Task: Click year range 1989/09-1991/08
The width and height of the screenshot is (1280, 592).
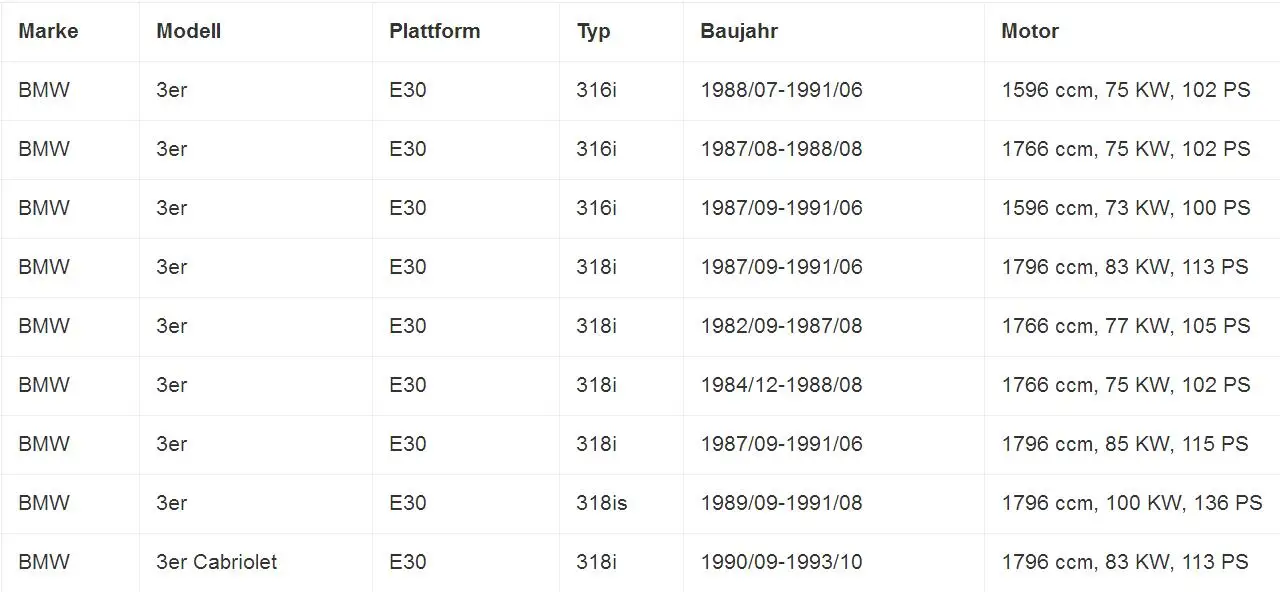Action: (781, 503)
